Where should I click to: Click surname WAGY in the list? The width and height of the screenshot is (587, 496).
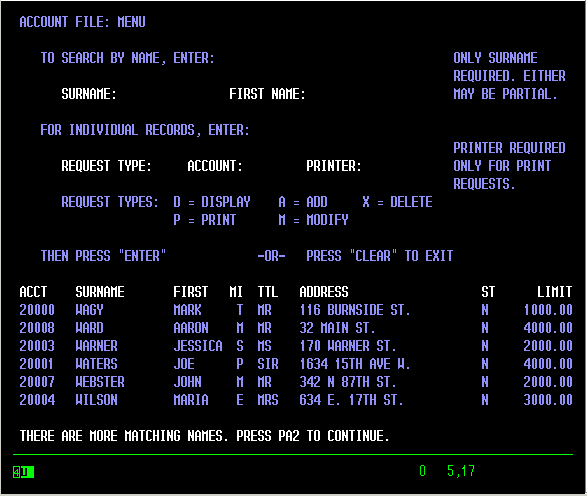89,310
